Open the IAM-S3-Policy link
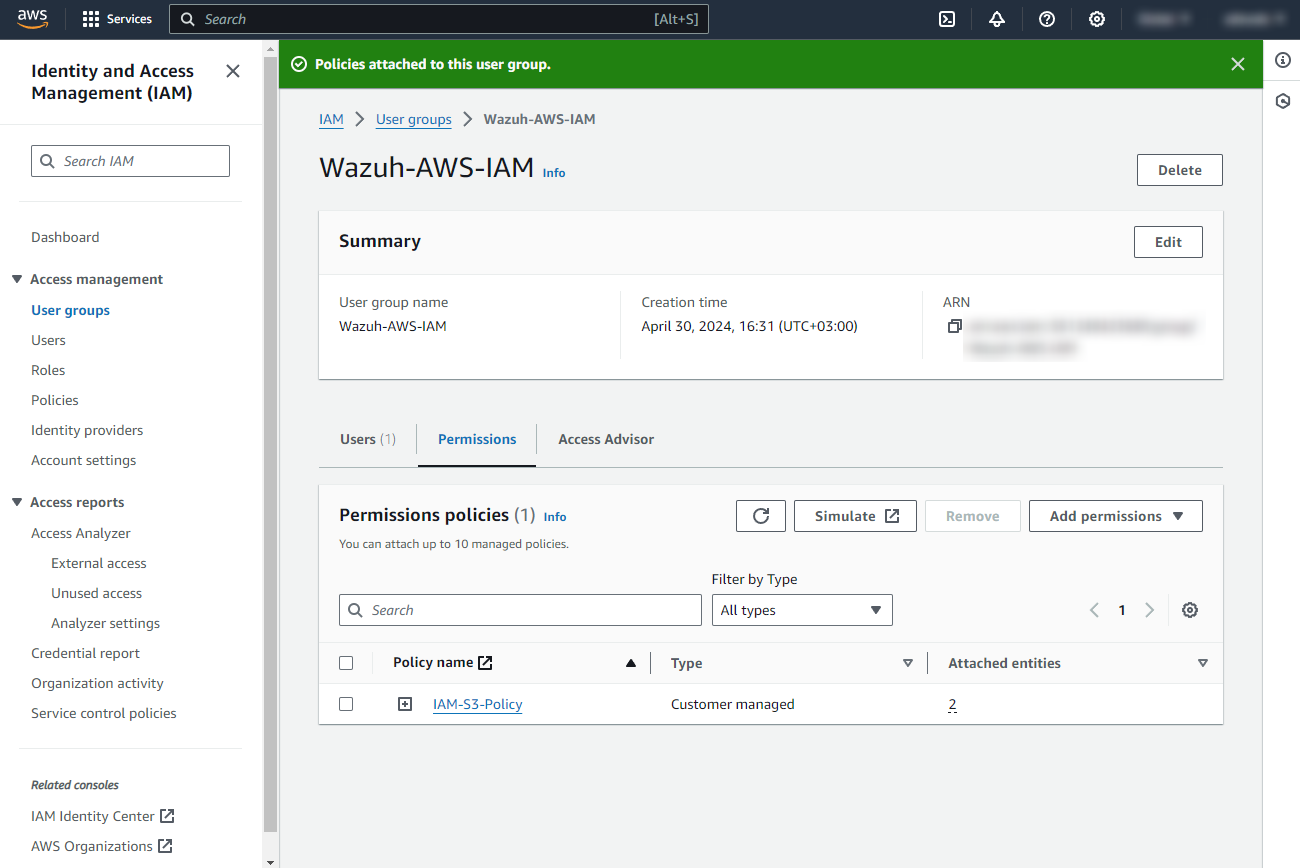 (x=477, y=704)
